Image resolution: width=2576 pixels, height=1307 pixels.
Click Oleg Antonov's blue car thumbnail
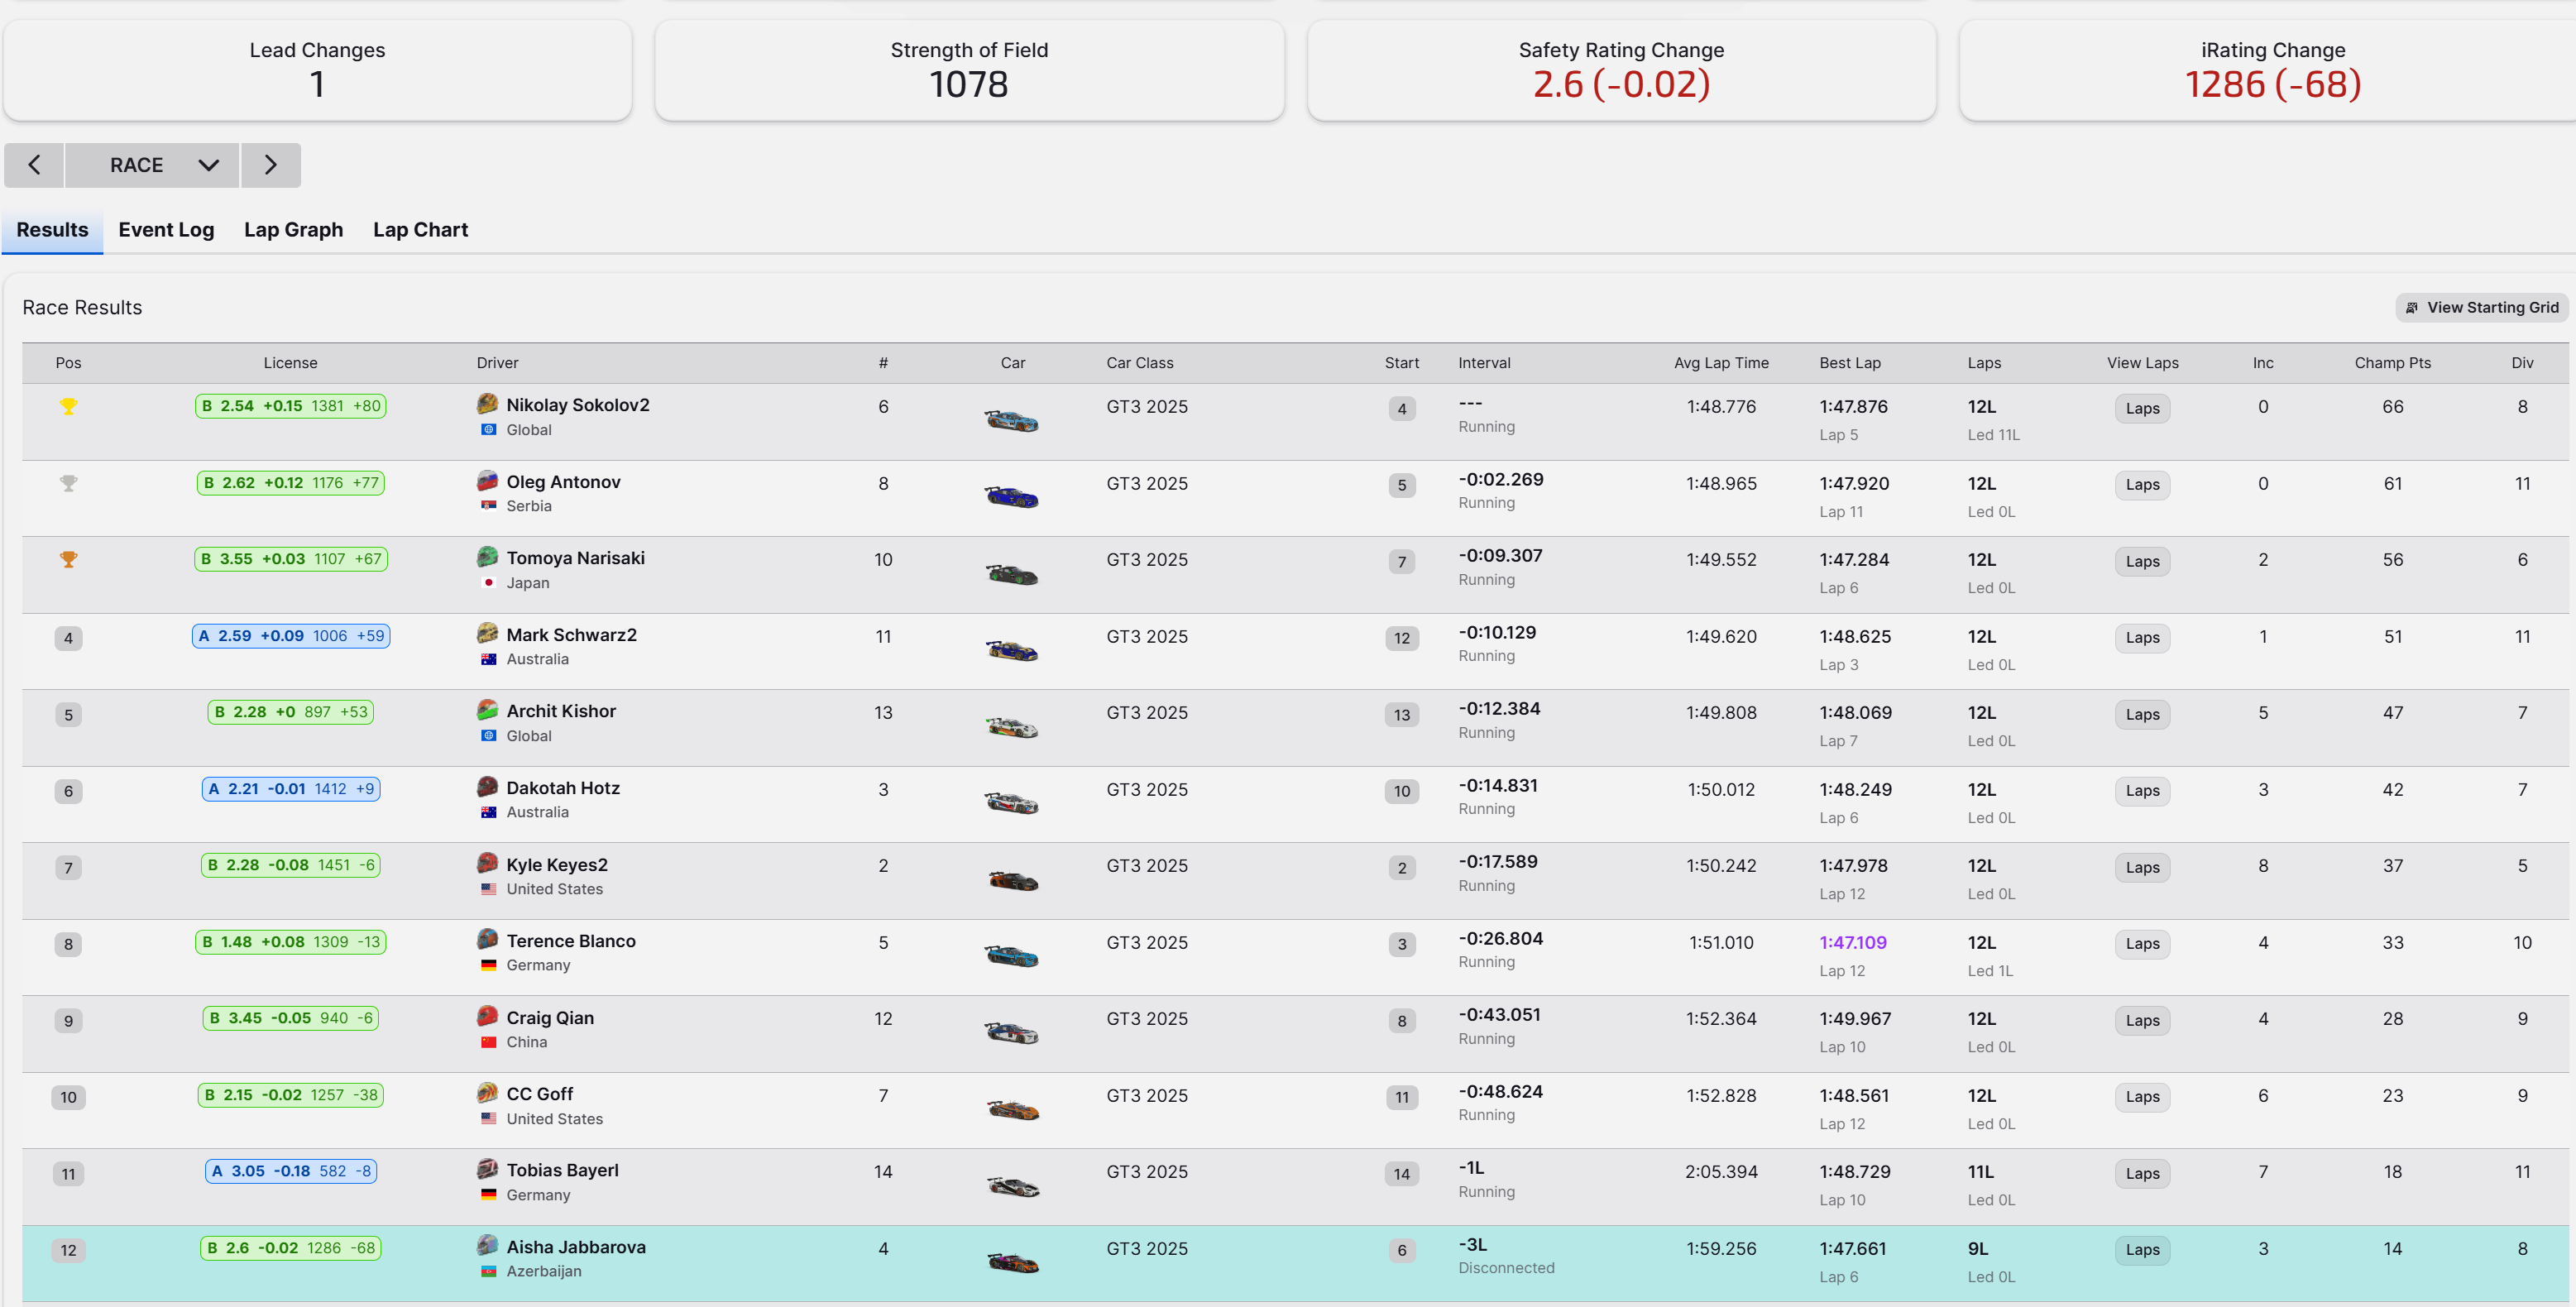(1011, 496)
